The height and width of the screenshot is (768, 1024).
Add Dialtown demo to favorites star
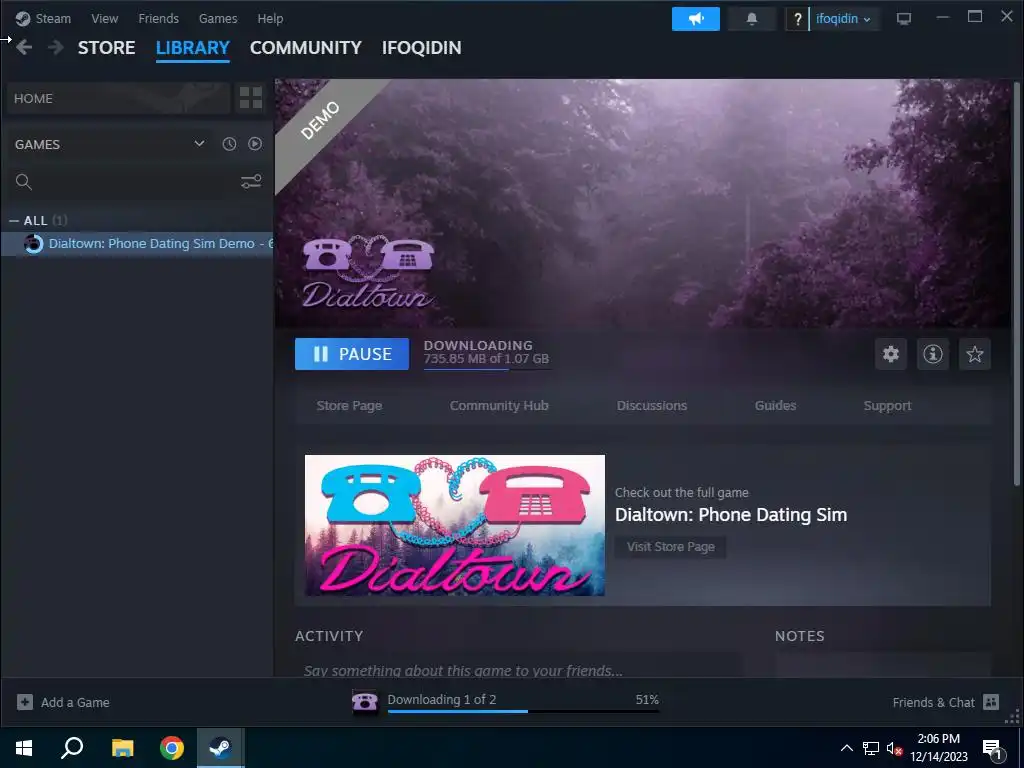(974, 354)
